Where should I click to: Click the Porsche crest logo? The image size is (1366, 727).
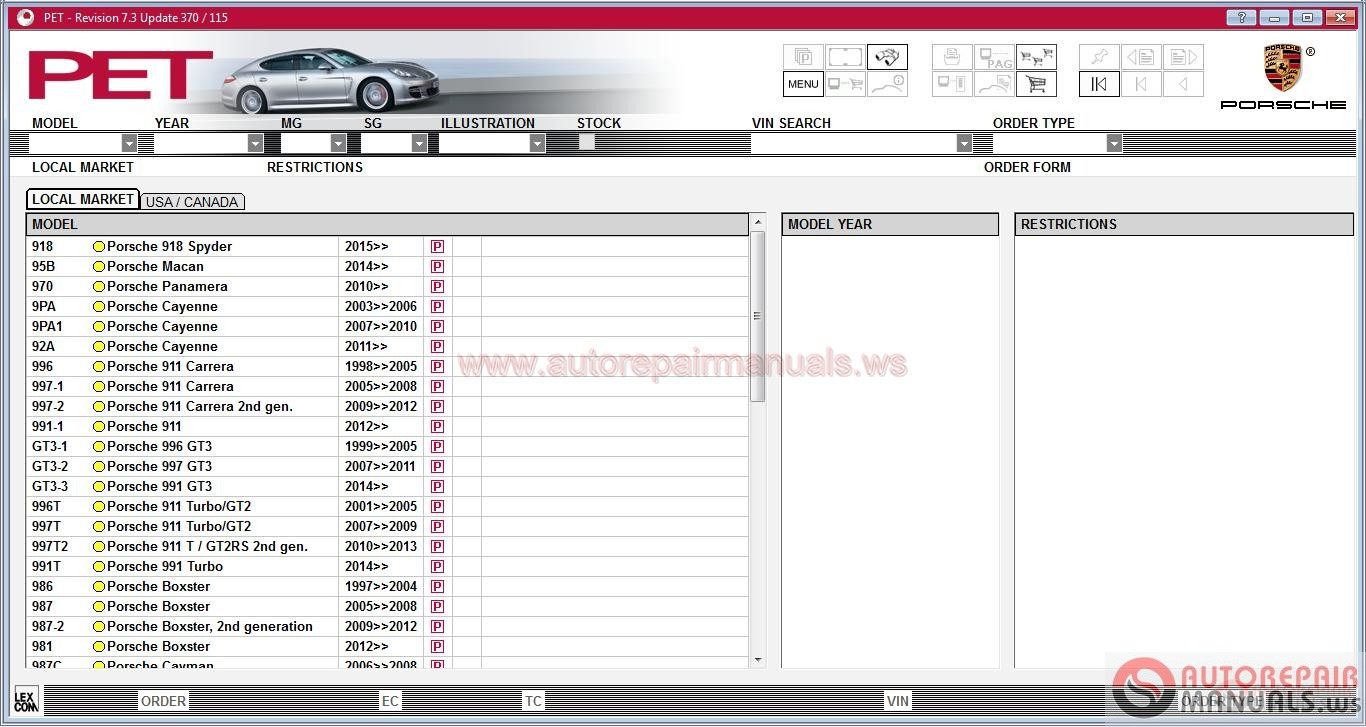coord(1283,68)
